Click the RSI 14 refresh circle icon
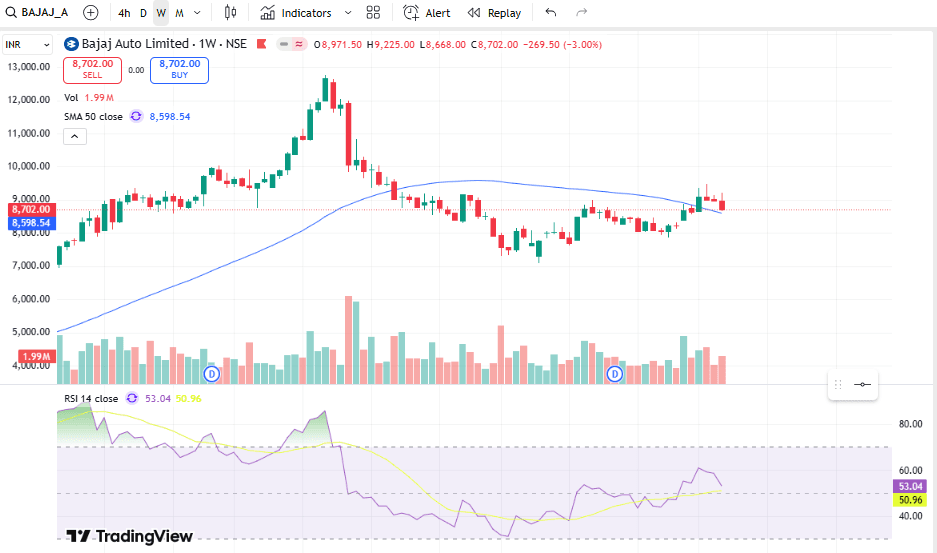 (x=132, y=398)
